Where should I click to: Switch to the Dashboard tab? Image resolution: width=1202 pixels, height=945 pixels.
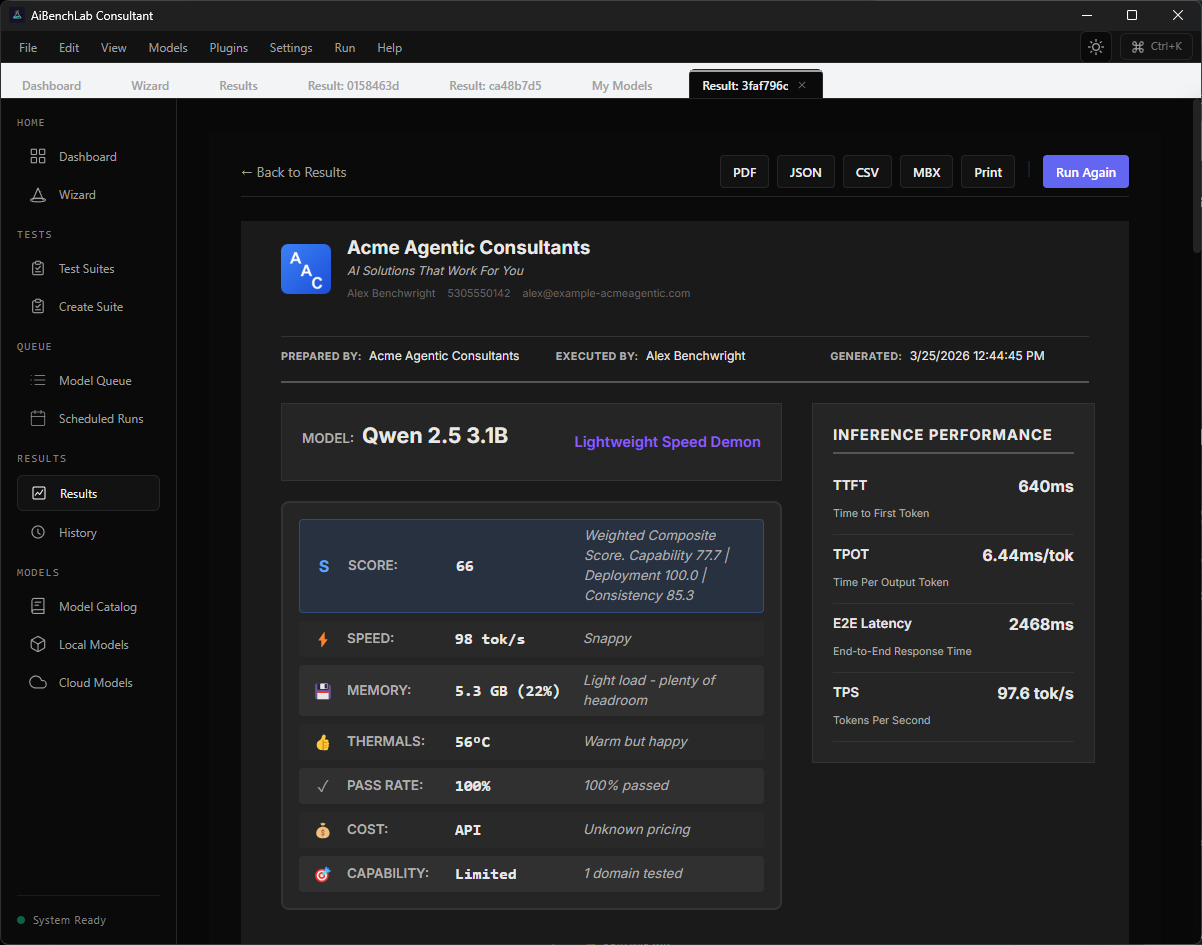coord(52,86)
